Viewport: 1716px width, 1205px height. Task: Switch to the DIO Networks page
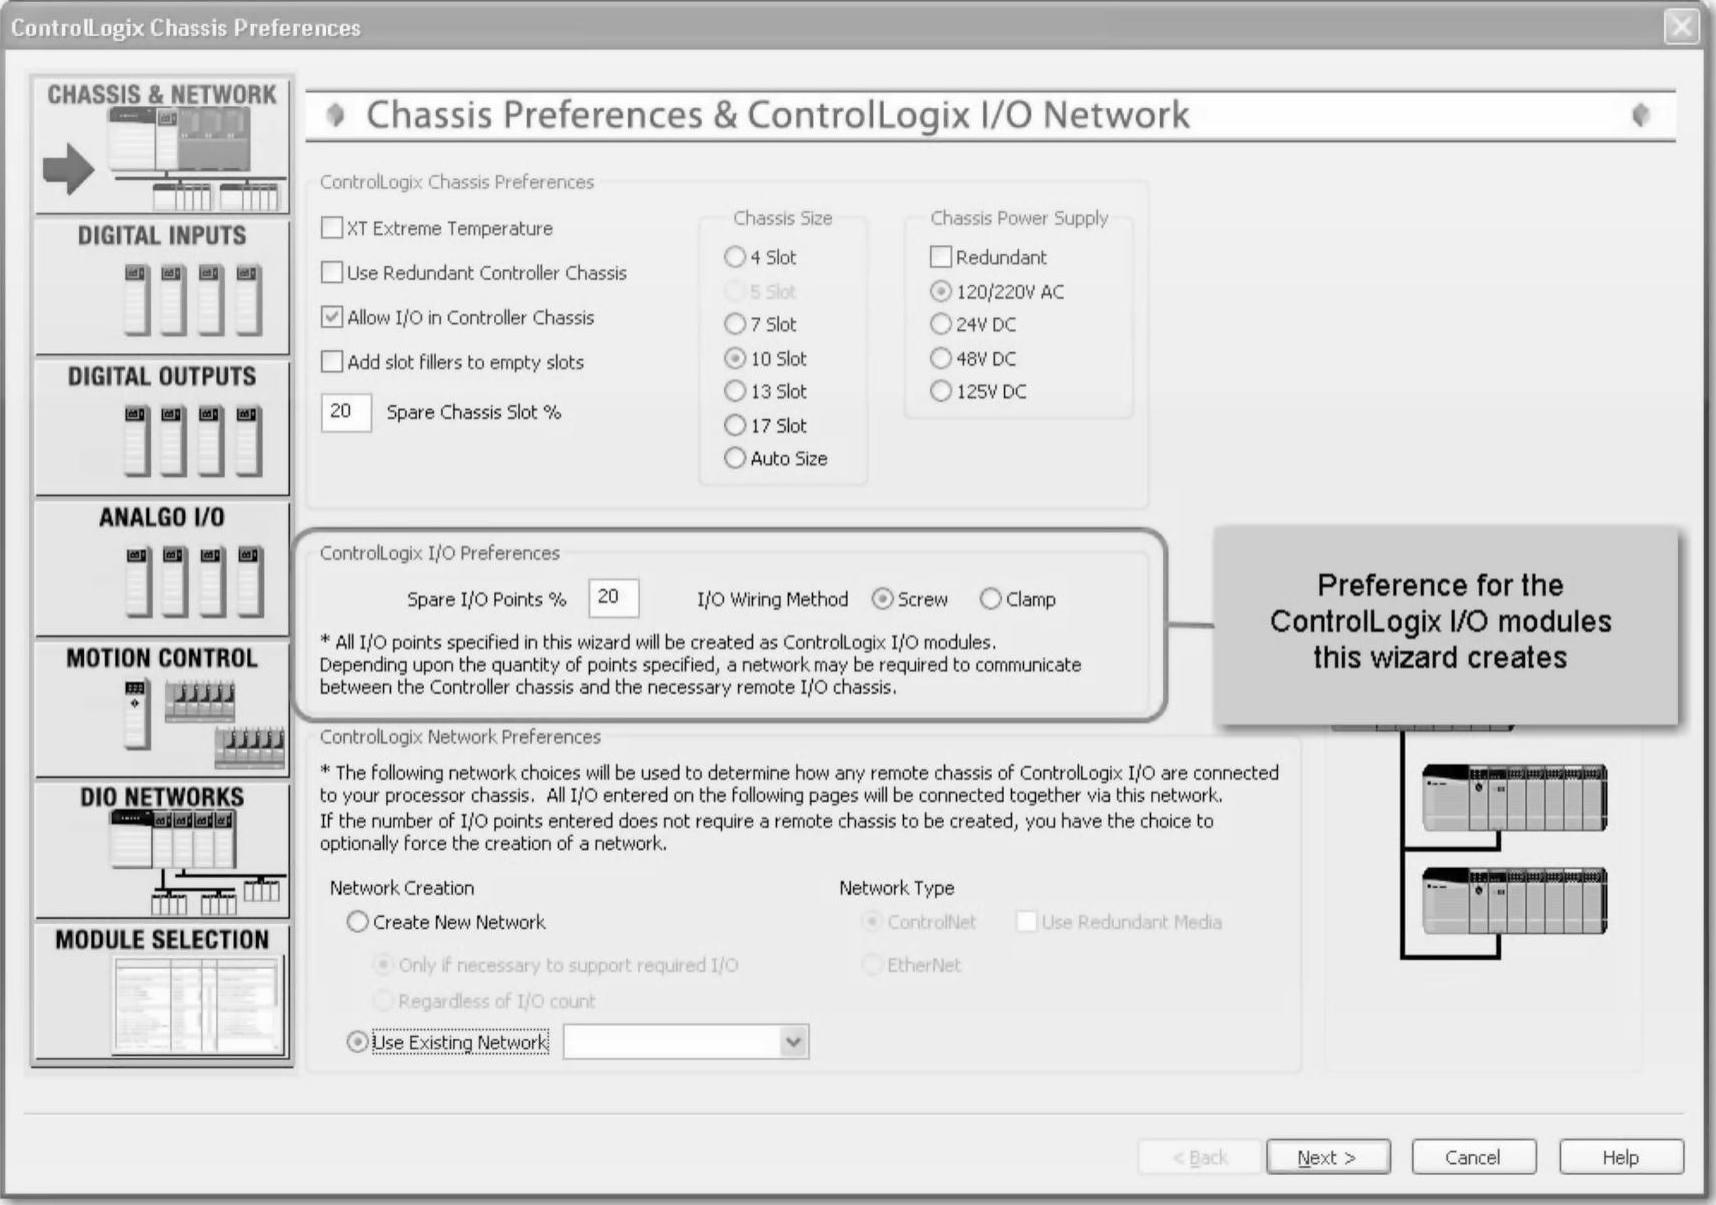(x=162, y=850)
